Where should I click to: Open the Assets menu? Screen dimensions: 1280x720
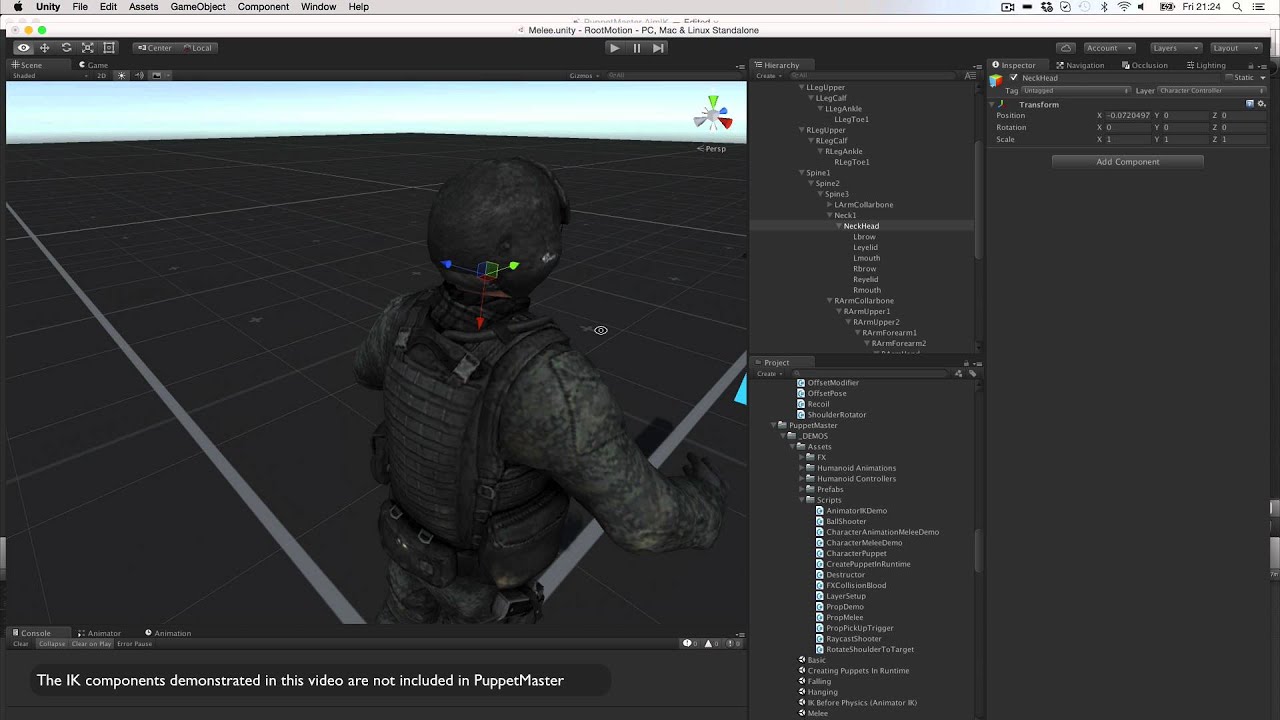pos(143,7)
